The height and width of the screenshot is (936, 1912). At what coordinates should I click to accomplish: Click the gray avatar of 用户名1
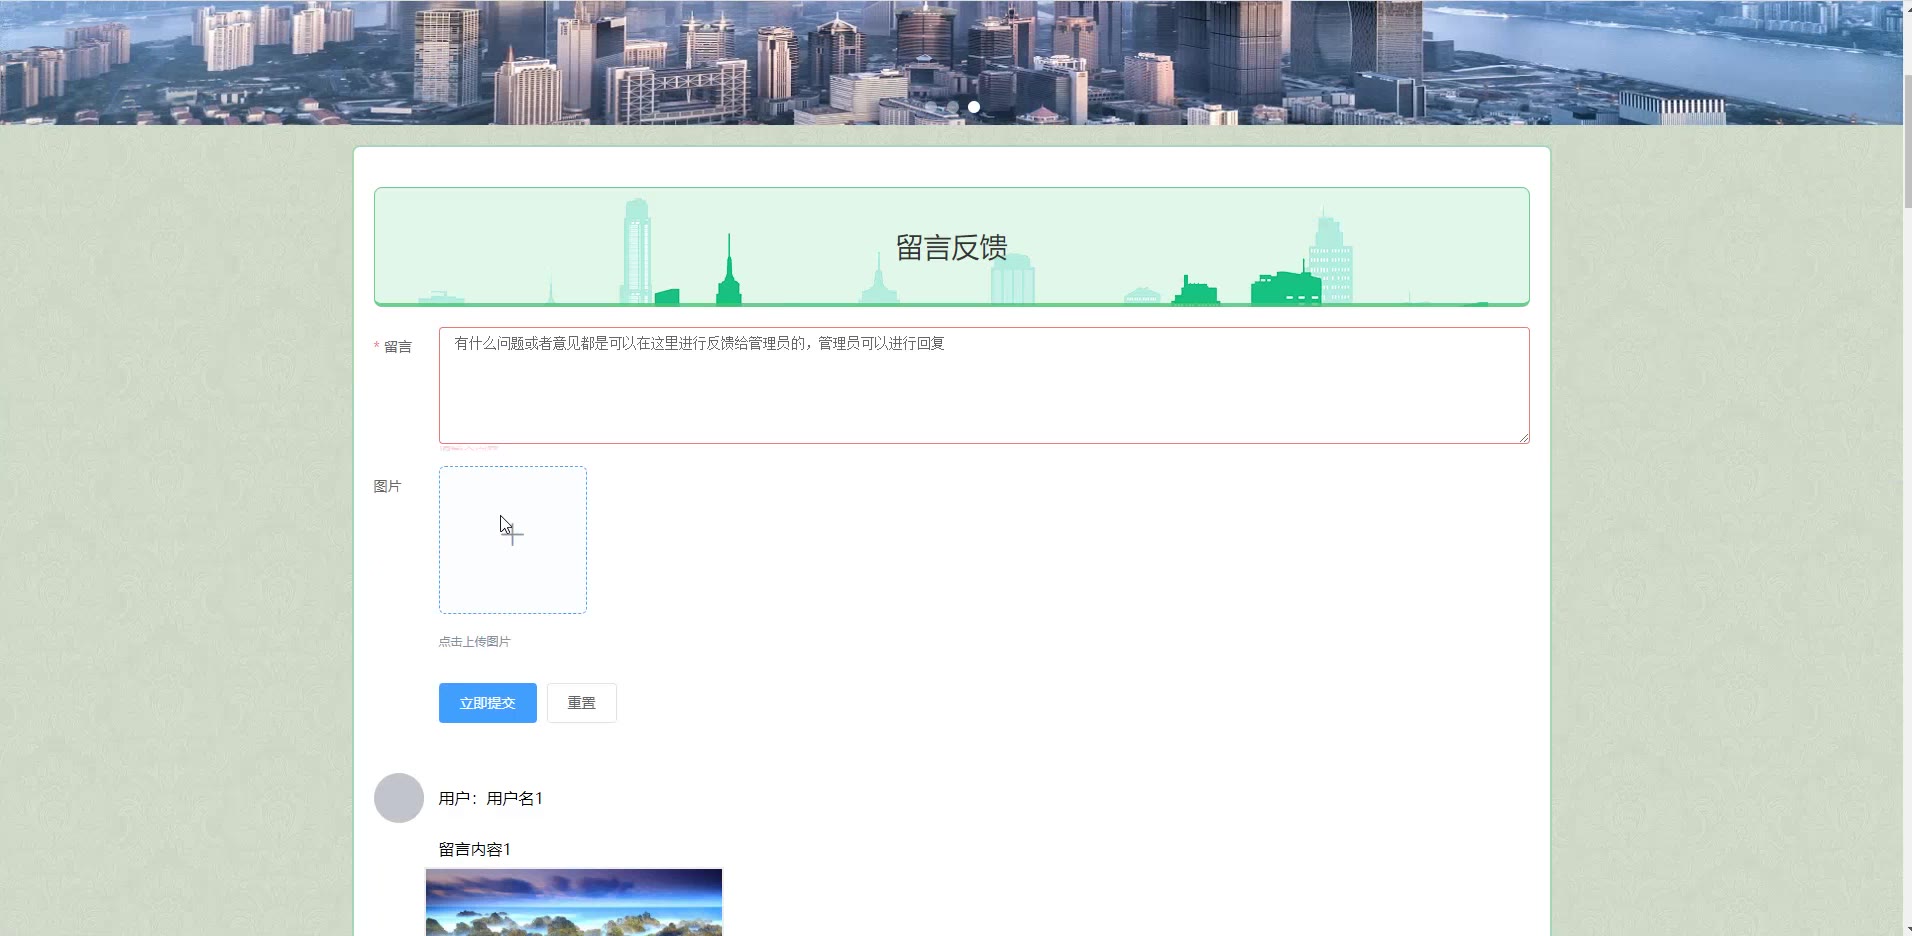pyautogui.click(x=399, y=798)
